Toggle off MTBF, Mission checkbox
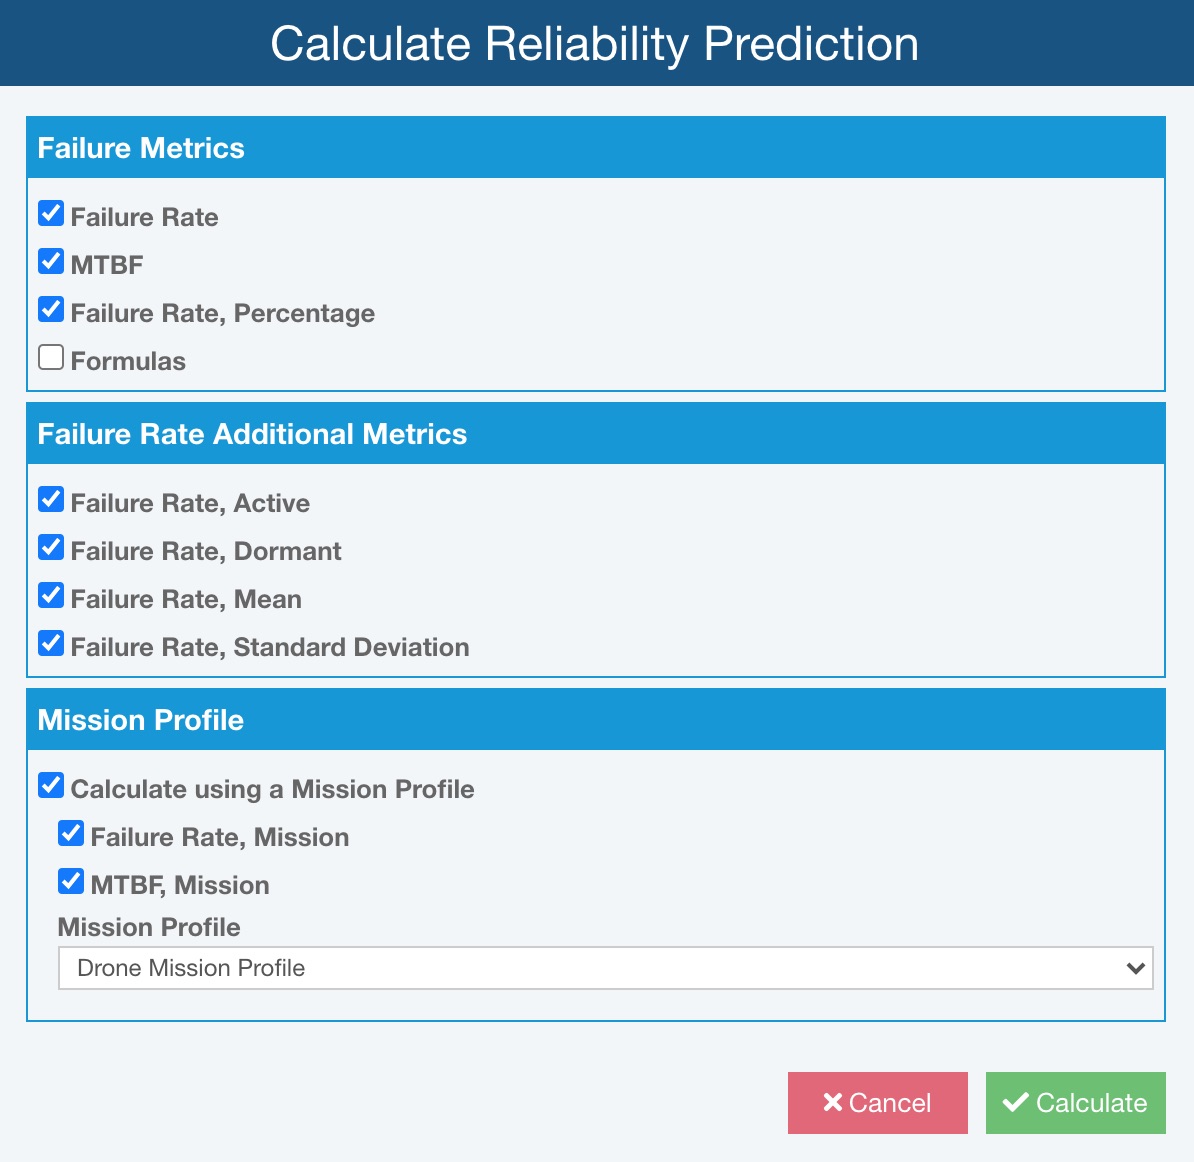The image size is (1194, 1162). click(70, 880)
